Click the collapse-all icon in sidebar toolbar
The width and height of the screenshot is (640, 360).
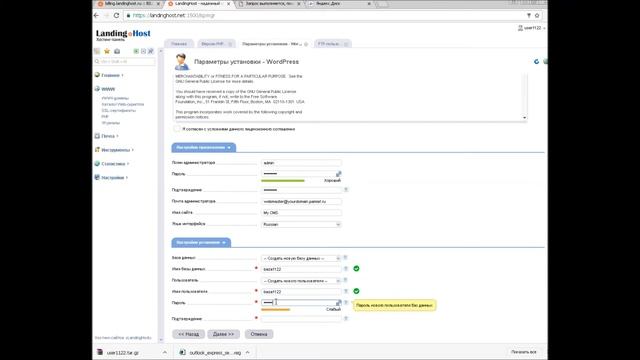click(x=143, y=51)
